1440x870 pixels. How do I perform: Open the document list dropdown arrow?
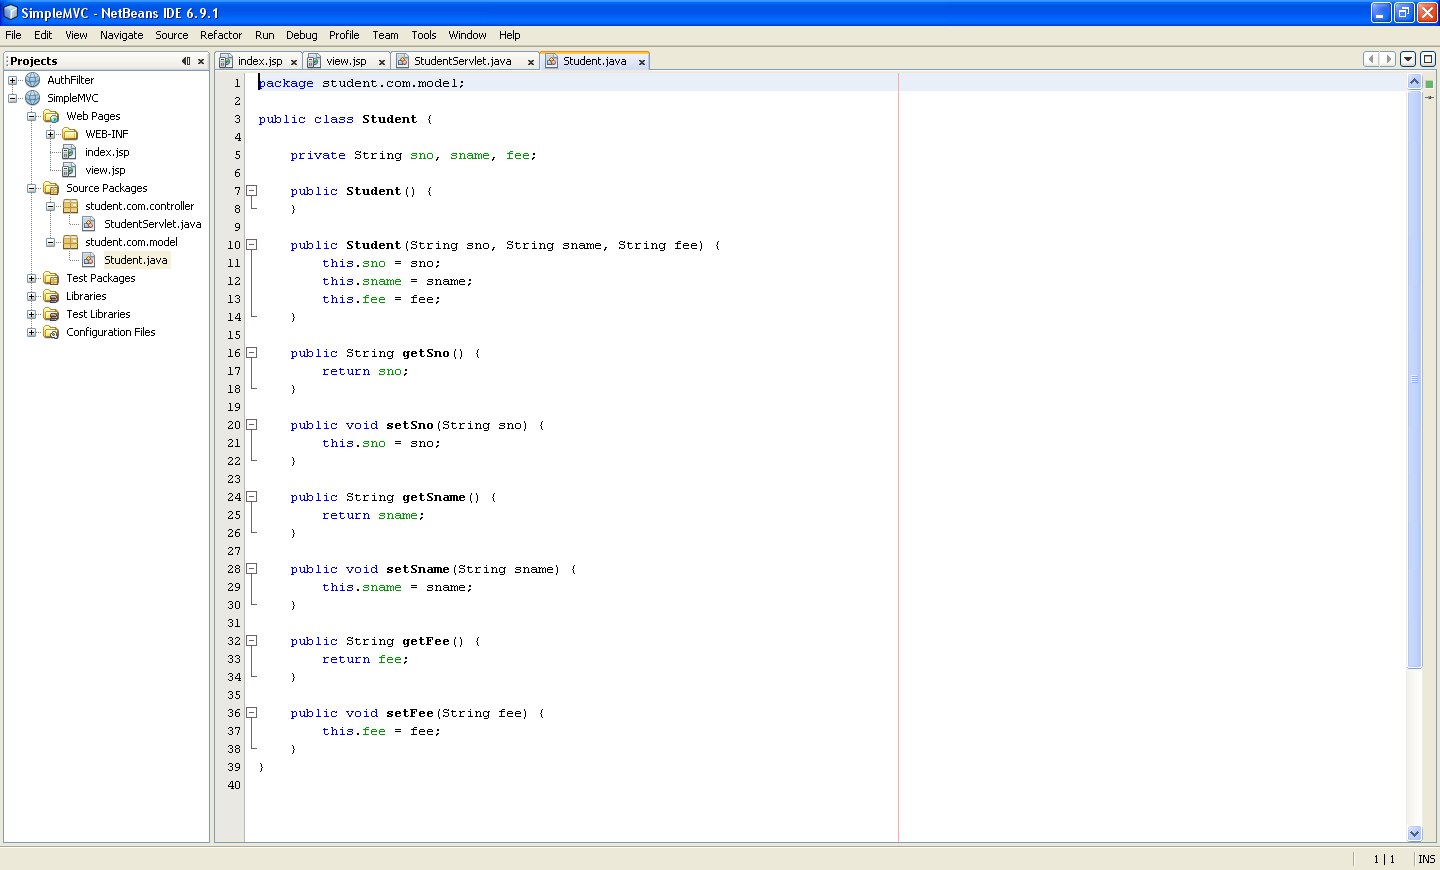coord(1408,58)
